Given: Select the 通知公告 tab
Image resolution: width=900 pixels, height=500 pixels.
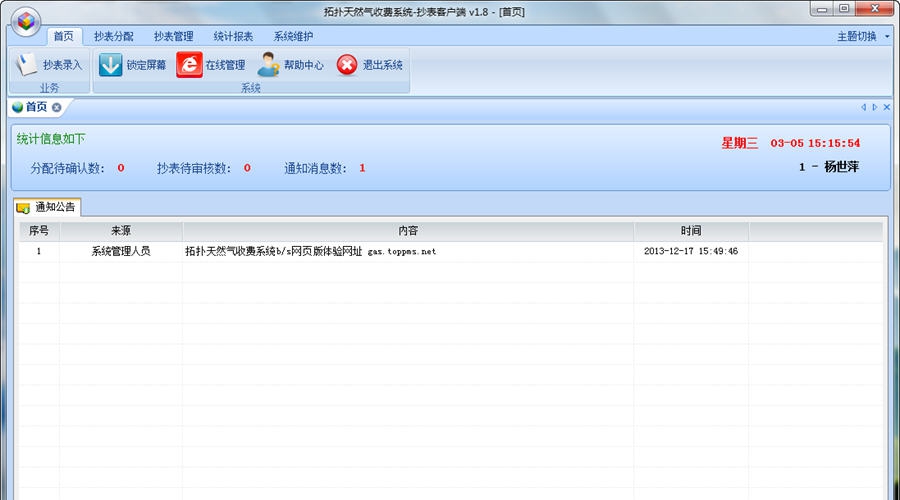Looking at the screenshot, I should coord(47,207).
